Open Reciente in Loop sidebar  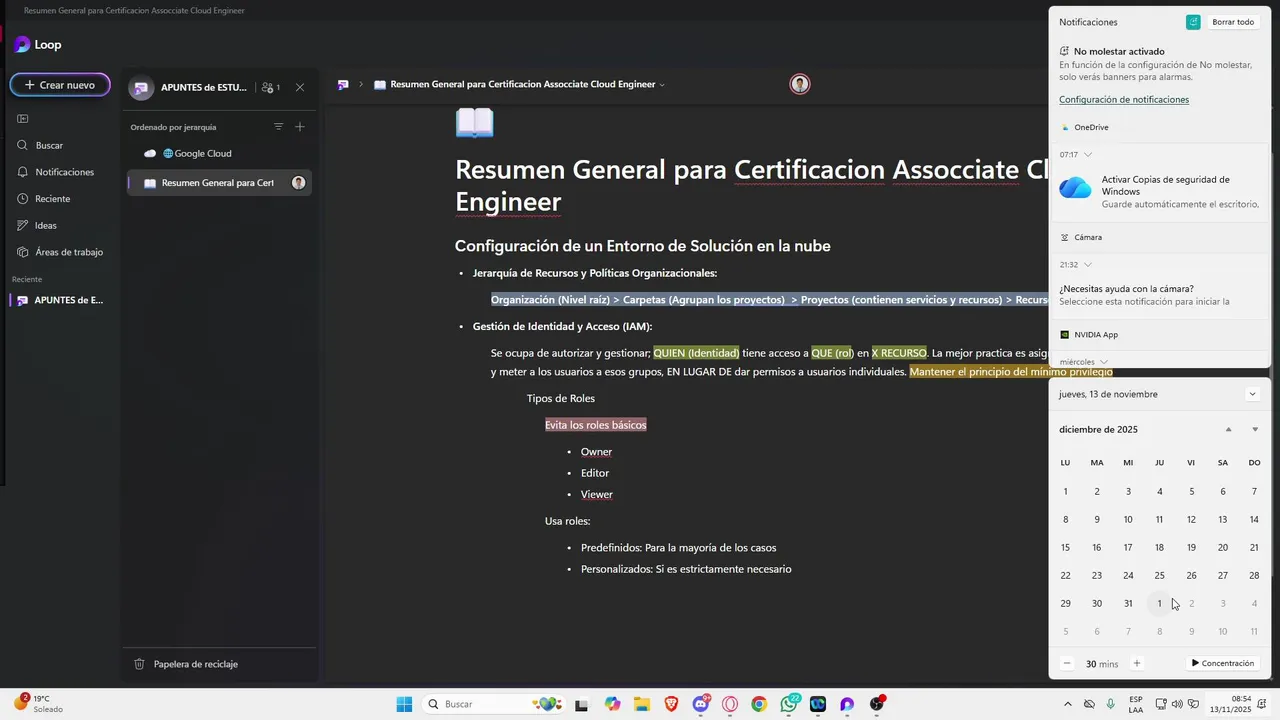52,198
